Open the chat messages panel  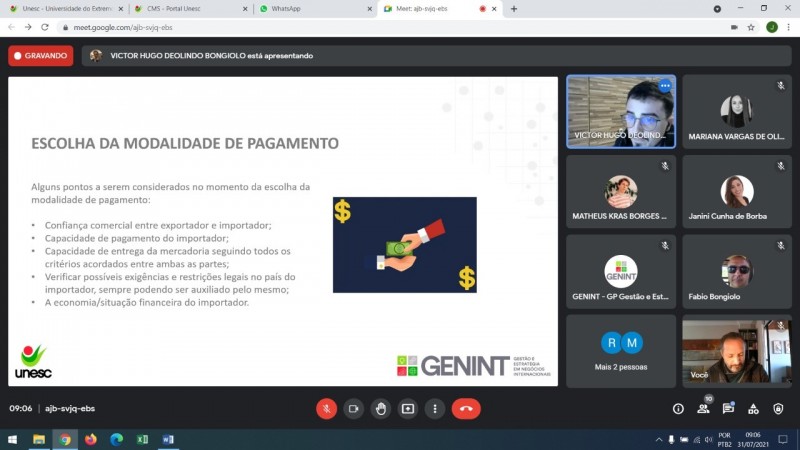coord(728,408)
